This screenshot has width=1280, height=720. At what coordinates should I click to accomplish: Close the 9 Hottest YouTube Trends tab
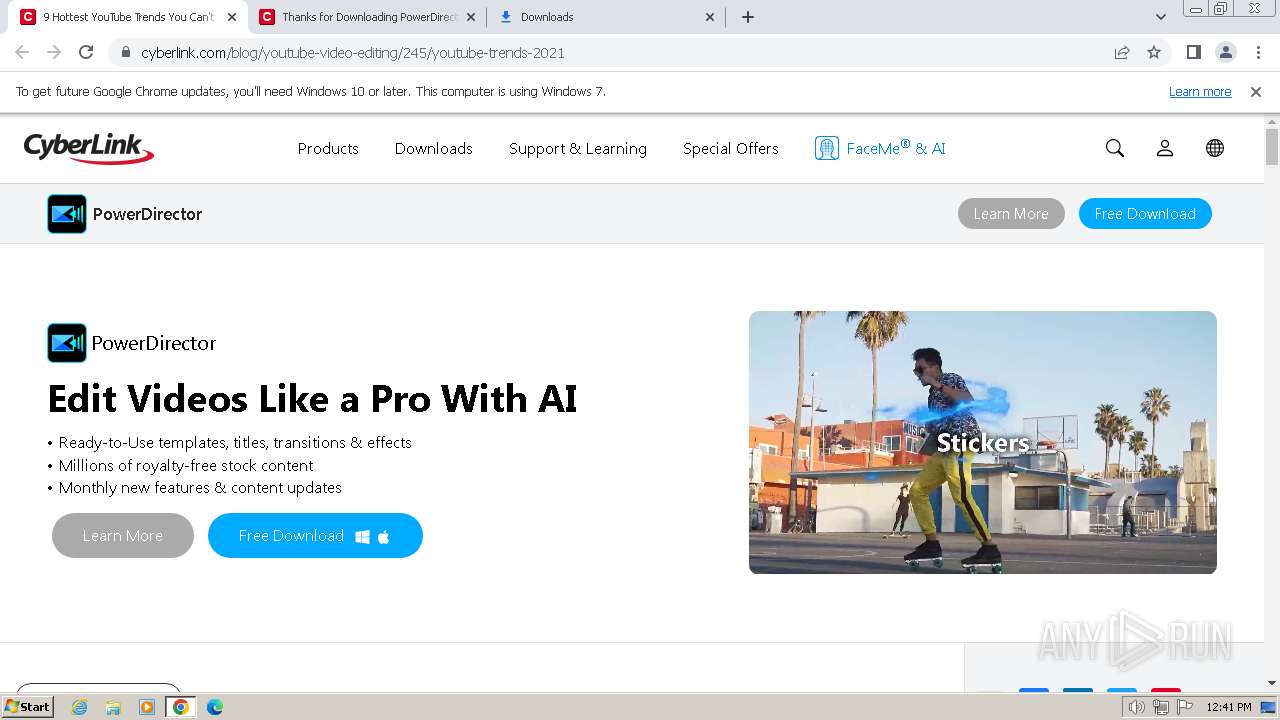pos(232,17)
